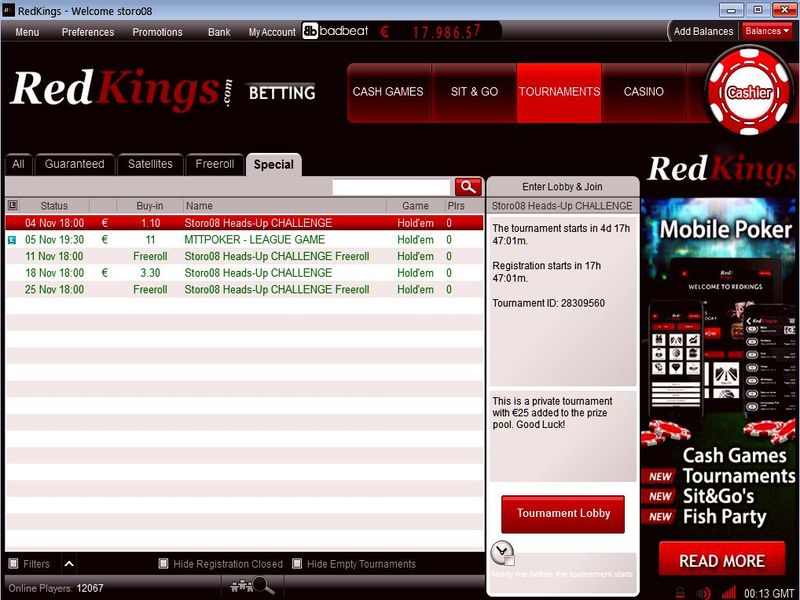800x600 pixels.
Task: Go to Sit & Go section
Action: click(x=474, y=92)
